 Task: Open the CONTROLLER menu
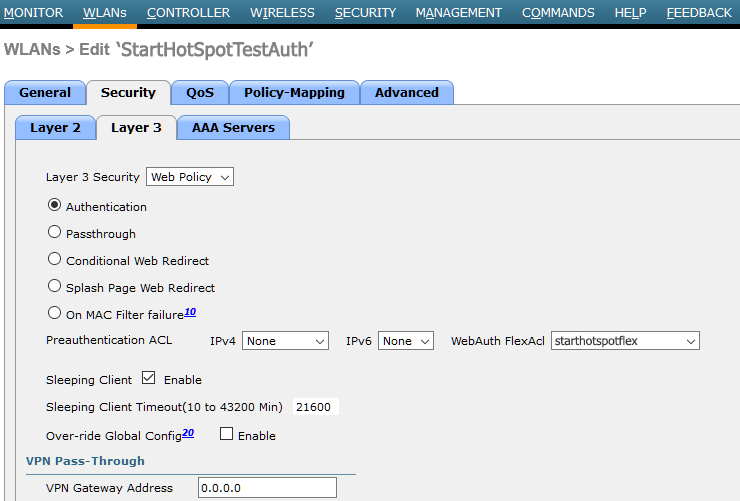[188, 13]
